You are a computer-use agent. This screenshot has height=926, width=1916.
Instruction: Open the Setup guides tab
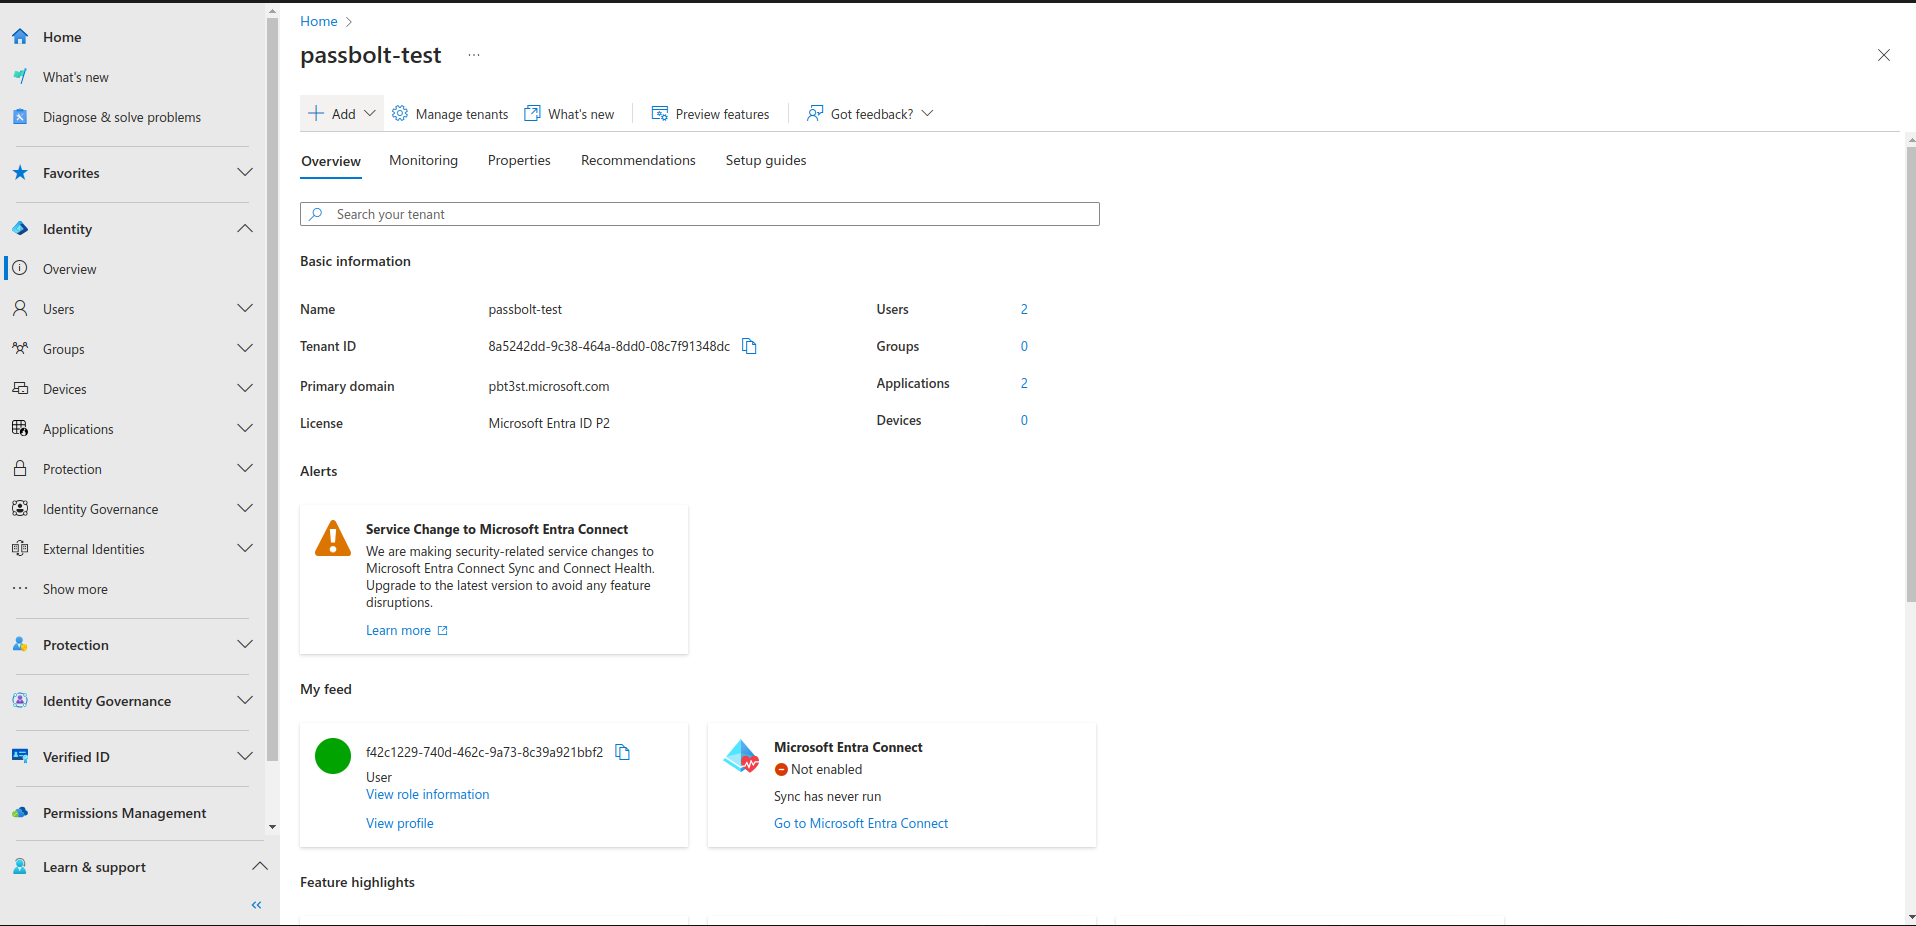(x=766, y=161)
